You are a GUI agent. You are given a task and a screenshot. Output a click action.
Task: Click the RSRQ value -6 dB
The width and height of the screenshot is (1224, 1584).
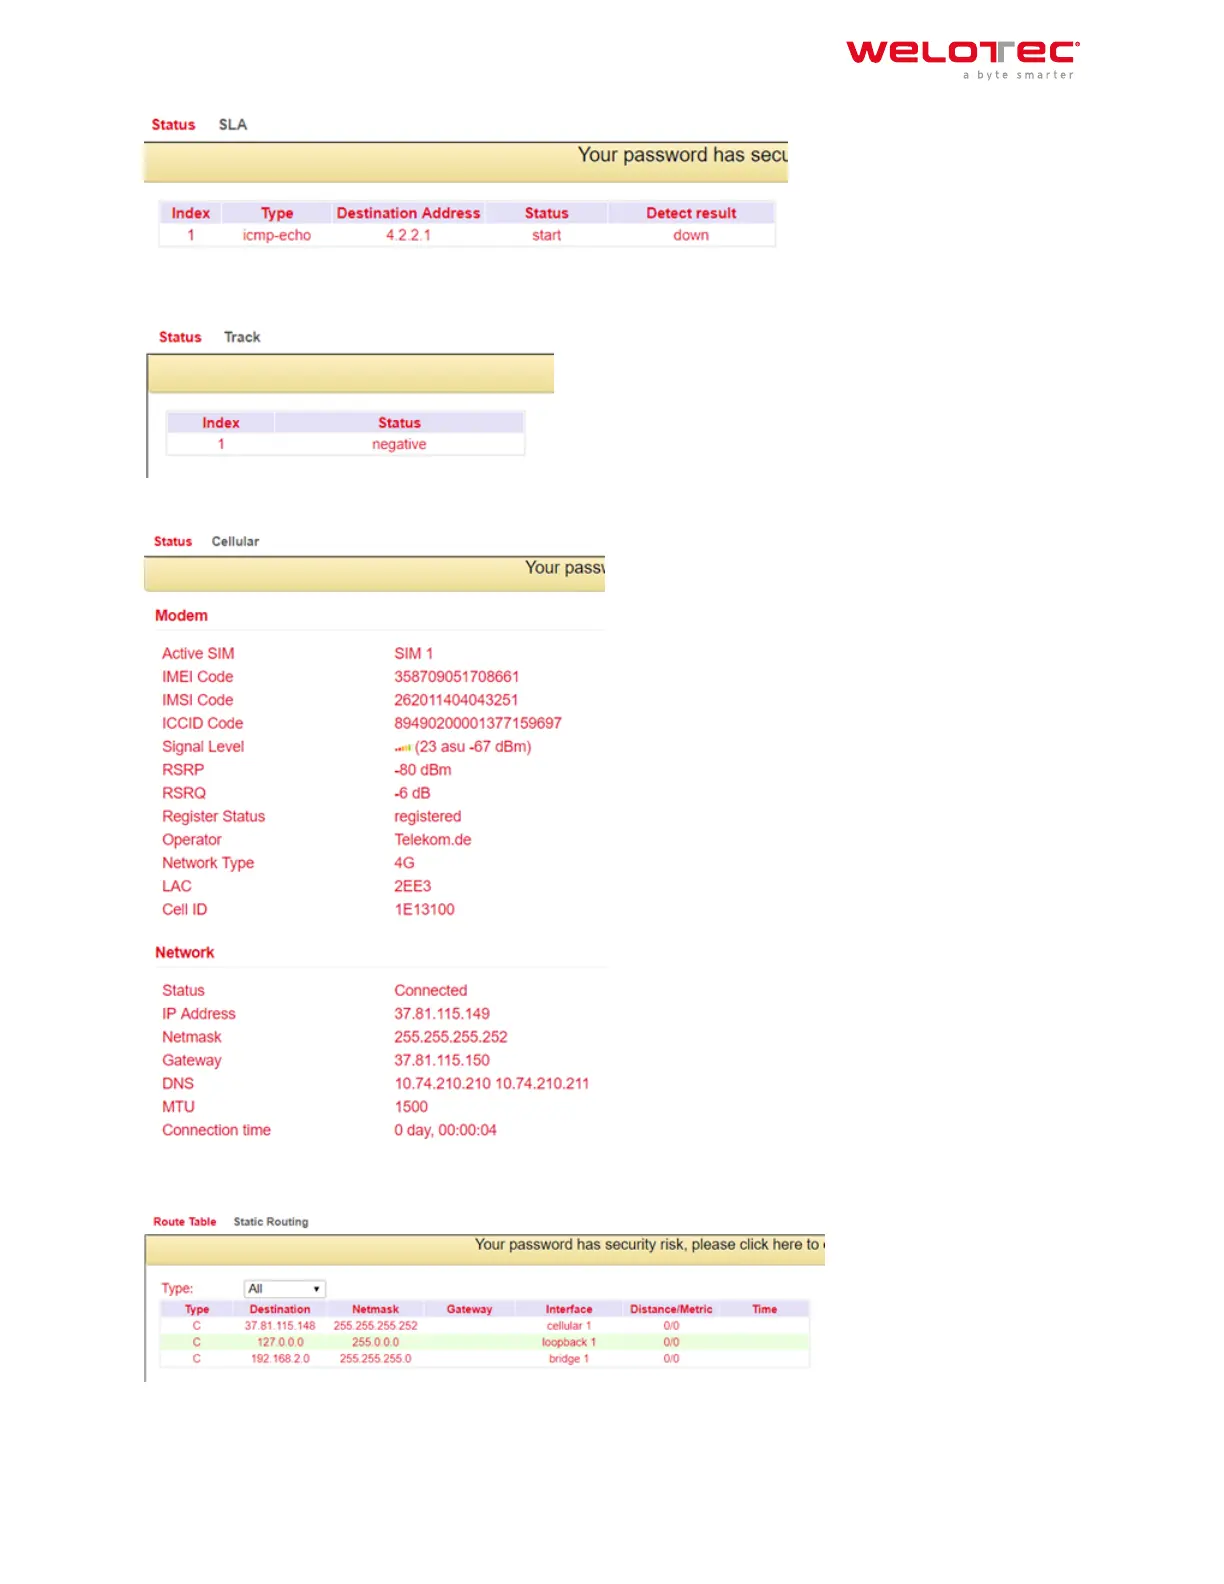pyautogui.click(x=412, y=793)
